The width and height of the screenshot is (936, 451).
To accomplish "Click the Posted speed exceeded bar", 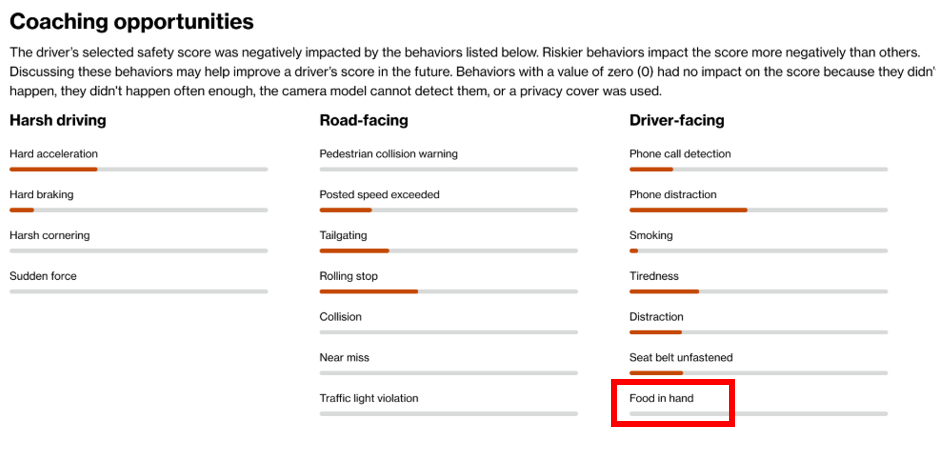I will point(448,210).
